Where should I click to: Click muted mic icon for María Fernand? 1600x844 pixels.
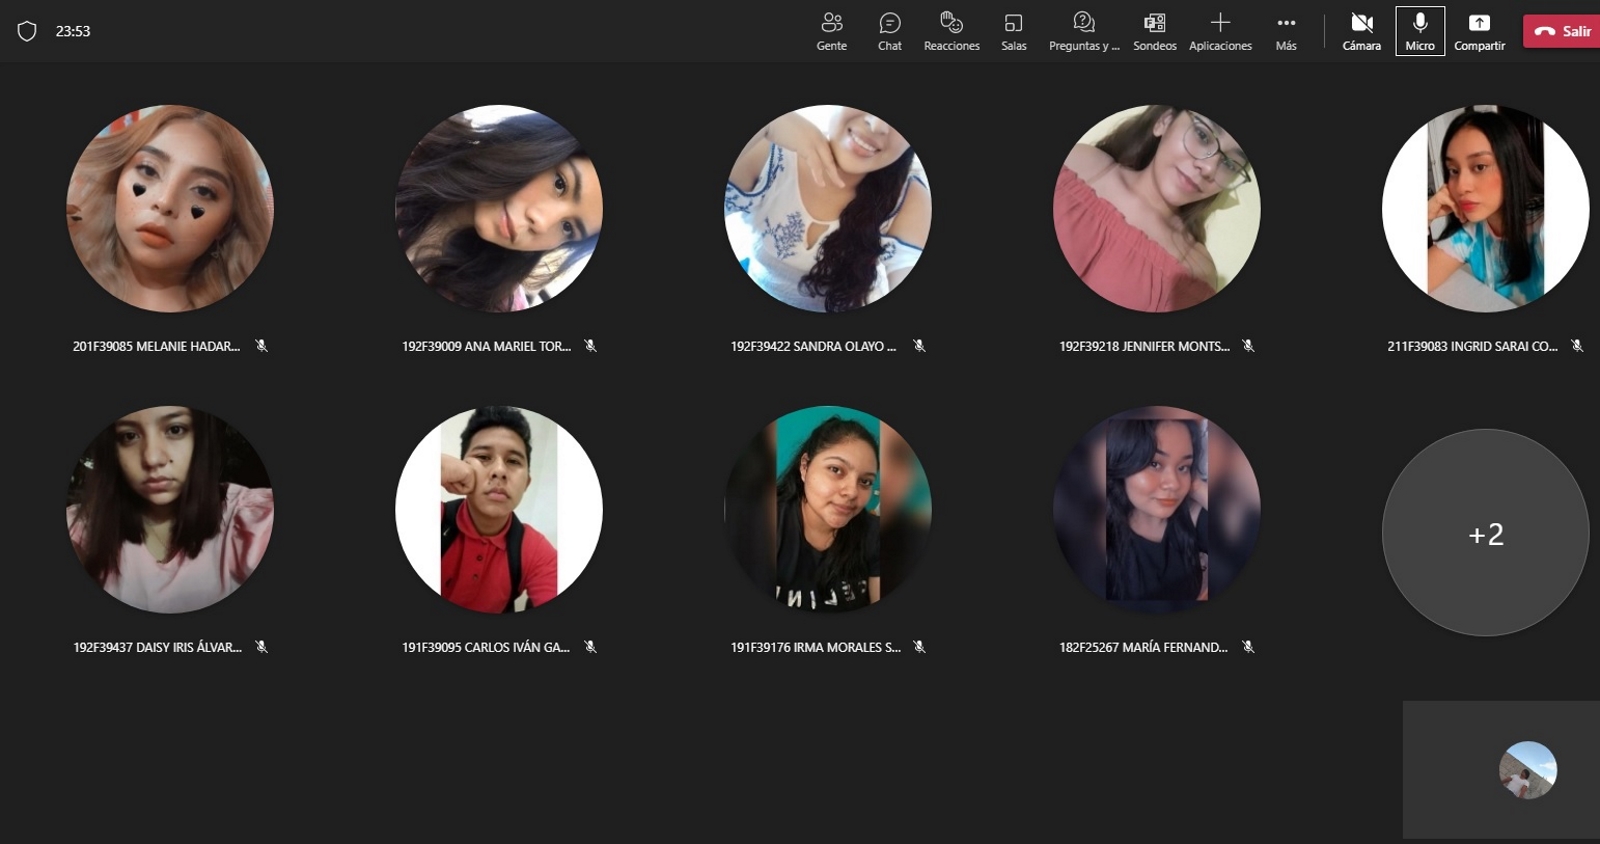tap(1248, 647)
